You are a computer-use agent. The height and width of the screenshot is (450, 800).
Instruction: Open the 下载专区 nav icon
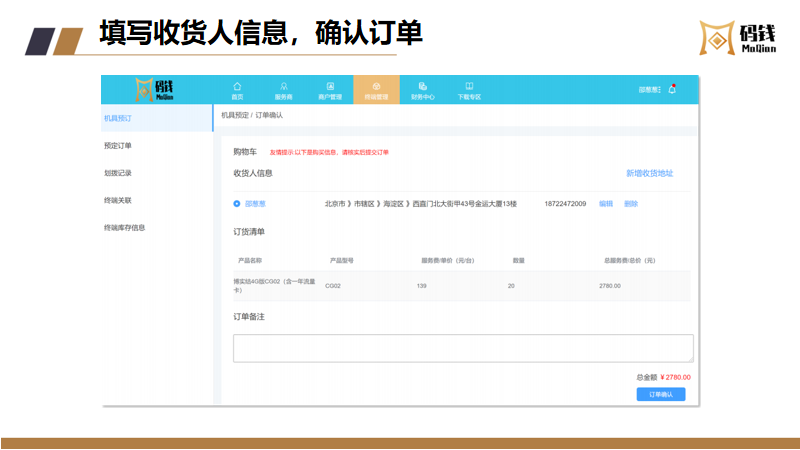coord(469,86)
